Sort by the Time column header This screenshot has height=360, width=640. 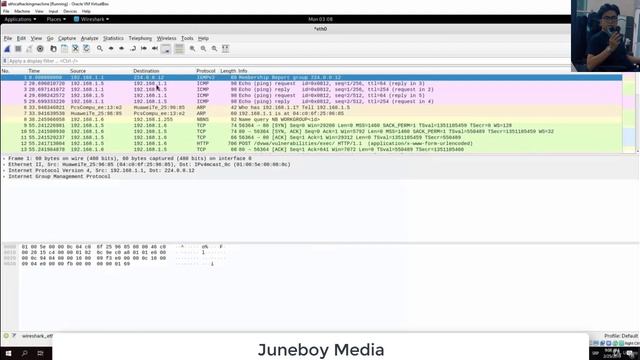pyautogui.click(x=34, y=71)
